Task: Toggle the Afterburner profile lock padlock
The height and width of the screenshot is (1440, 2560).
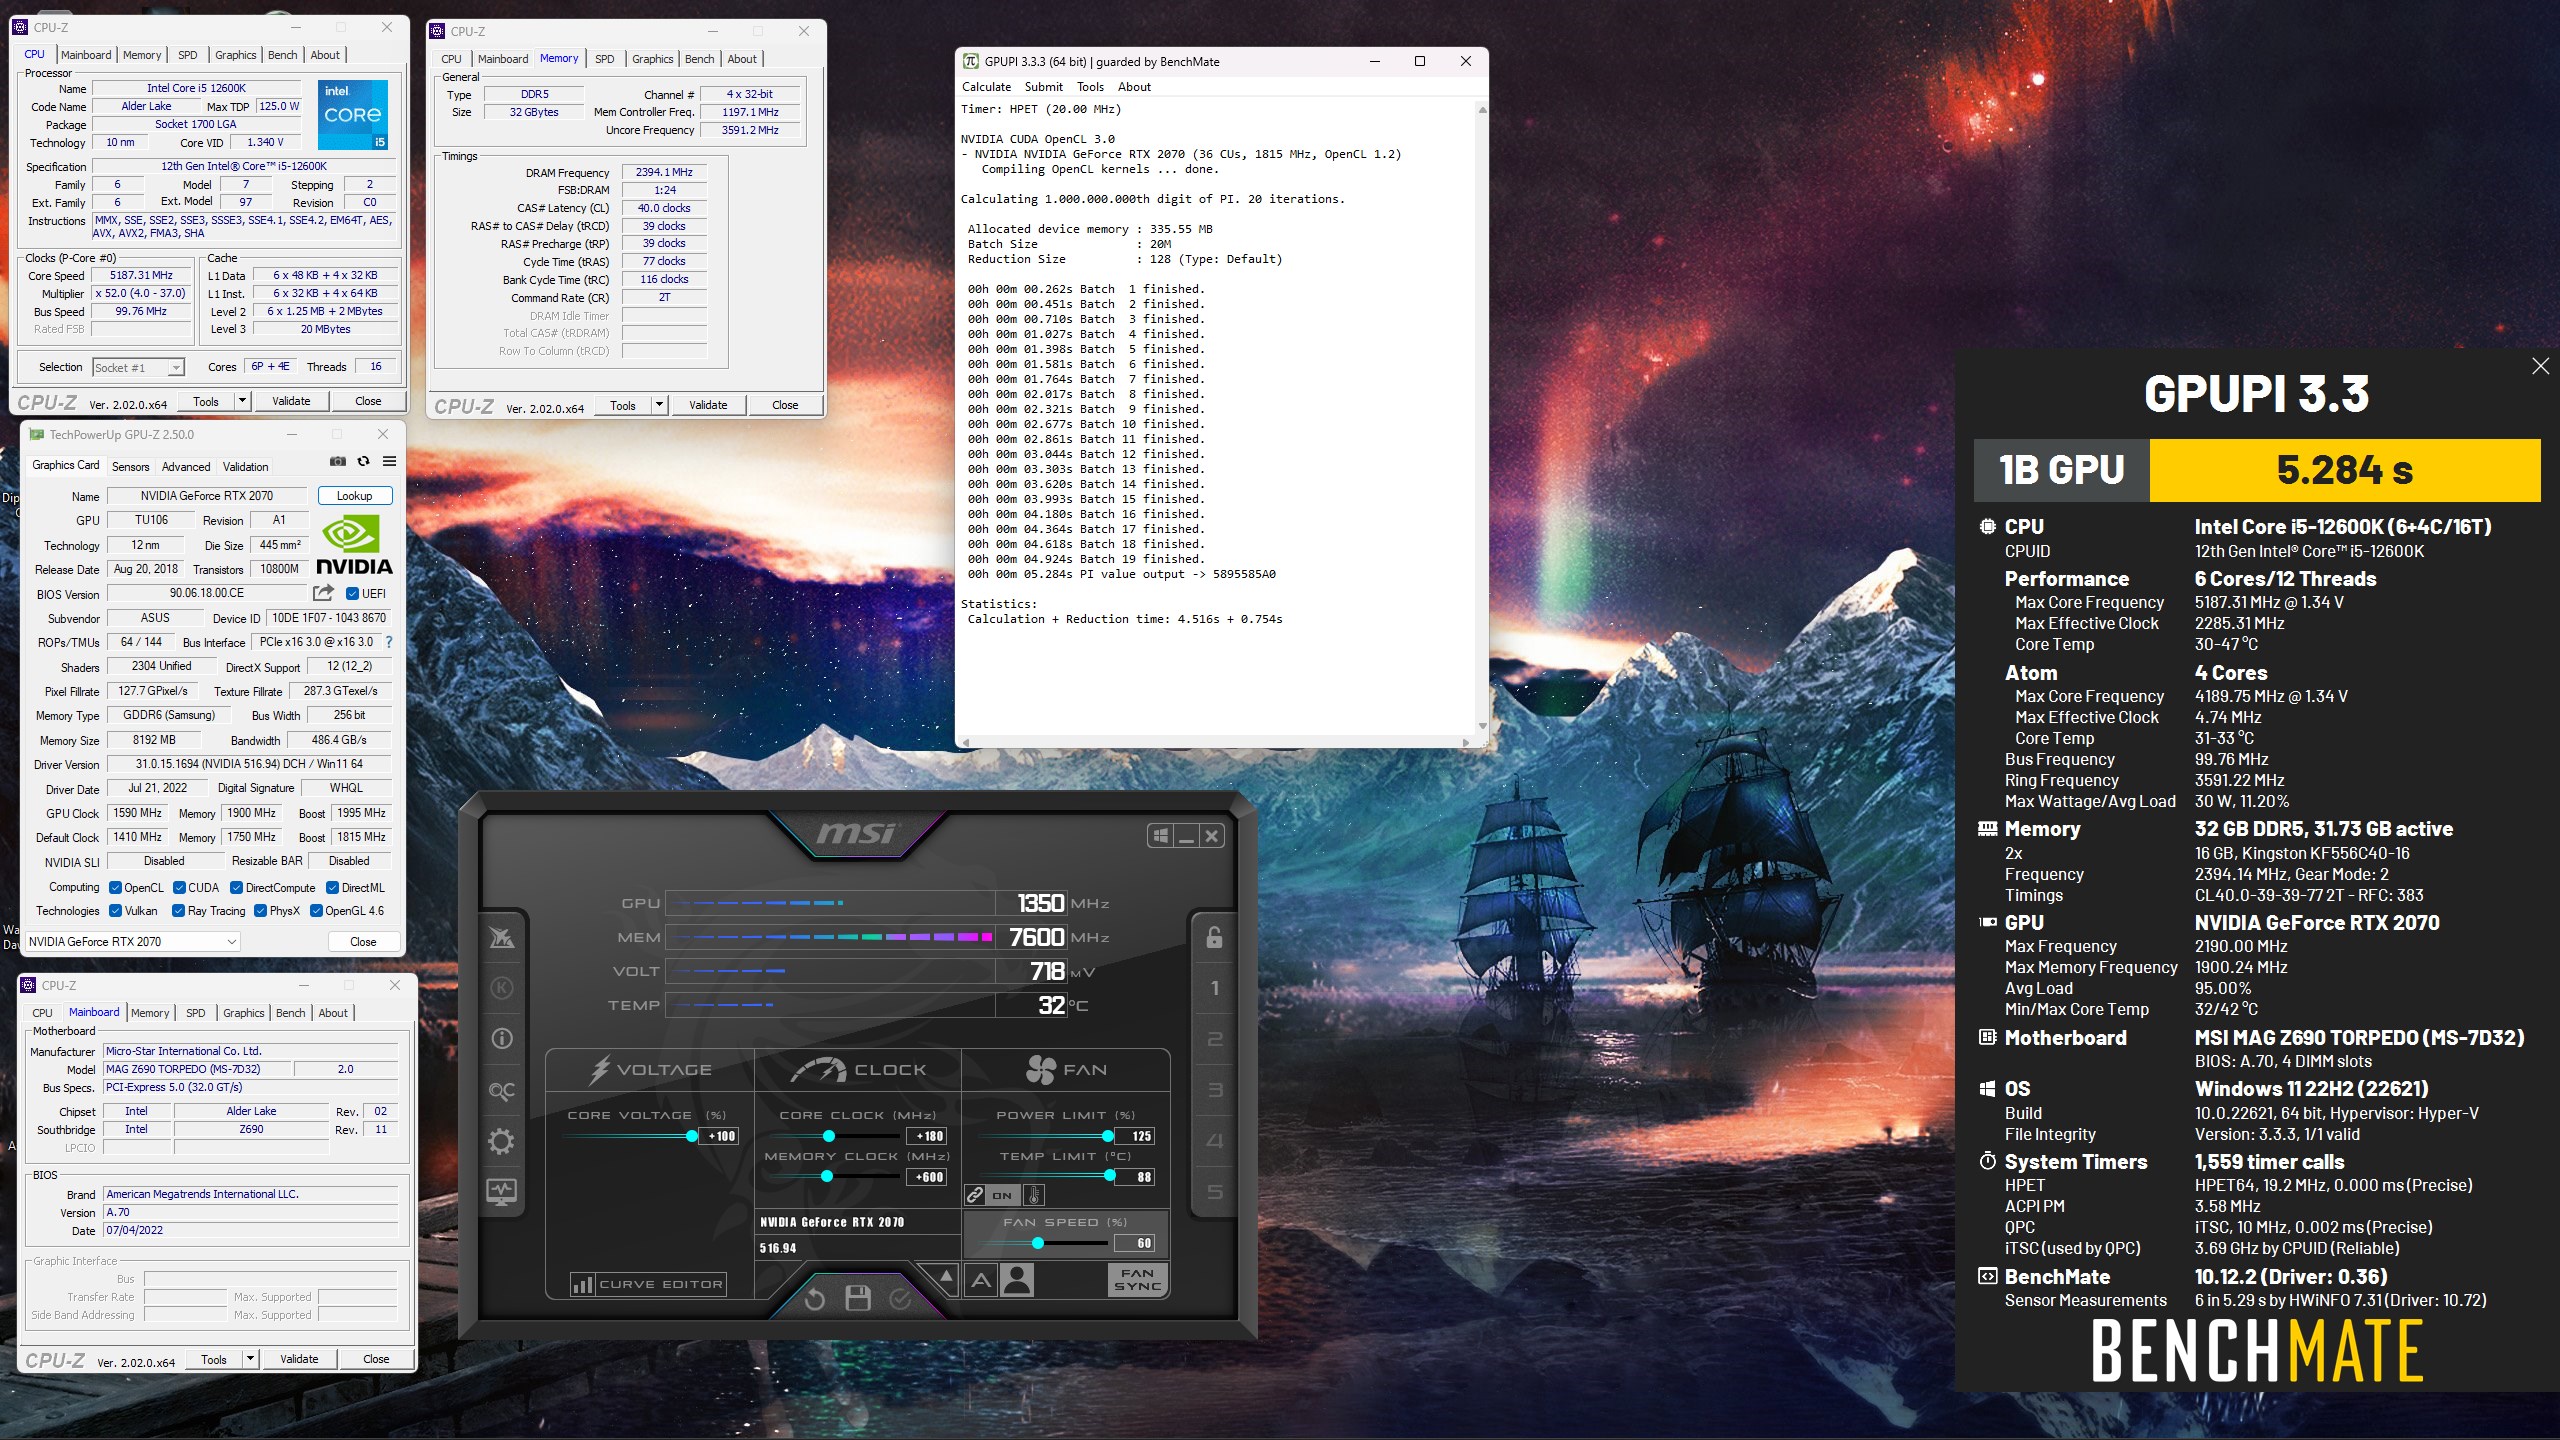Action: [1214, 937]
